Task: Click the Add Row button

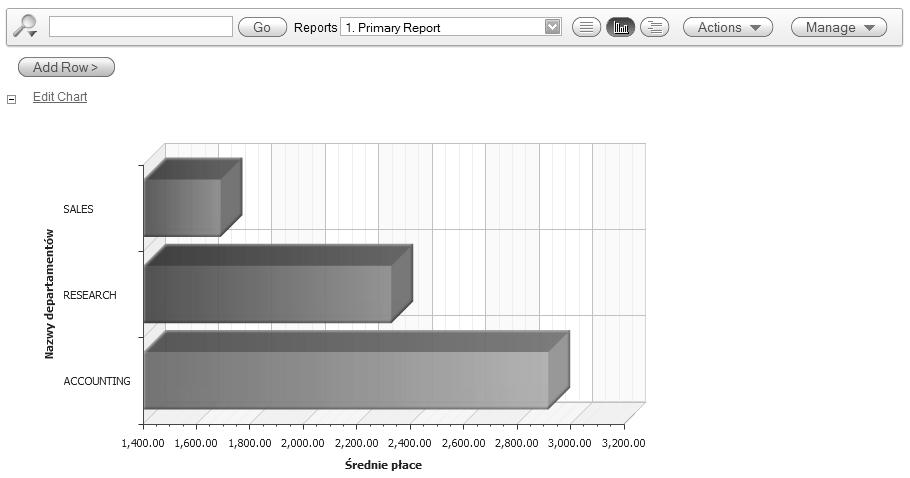Action: pos(66,67)
